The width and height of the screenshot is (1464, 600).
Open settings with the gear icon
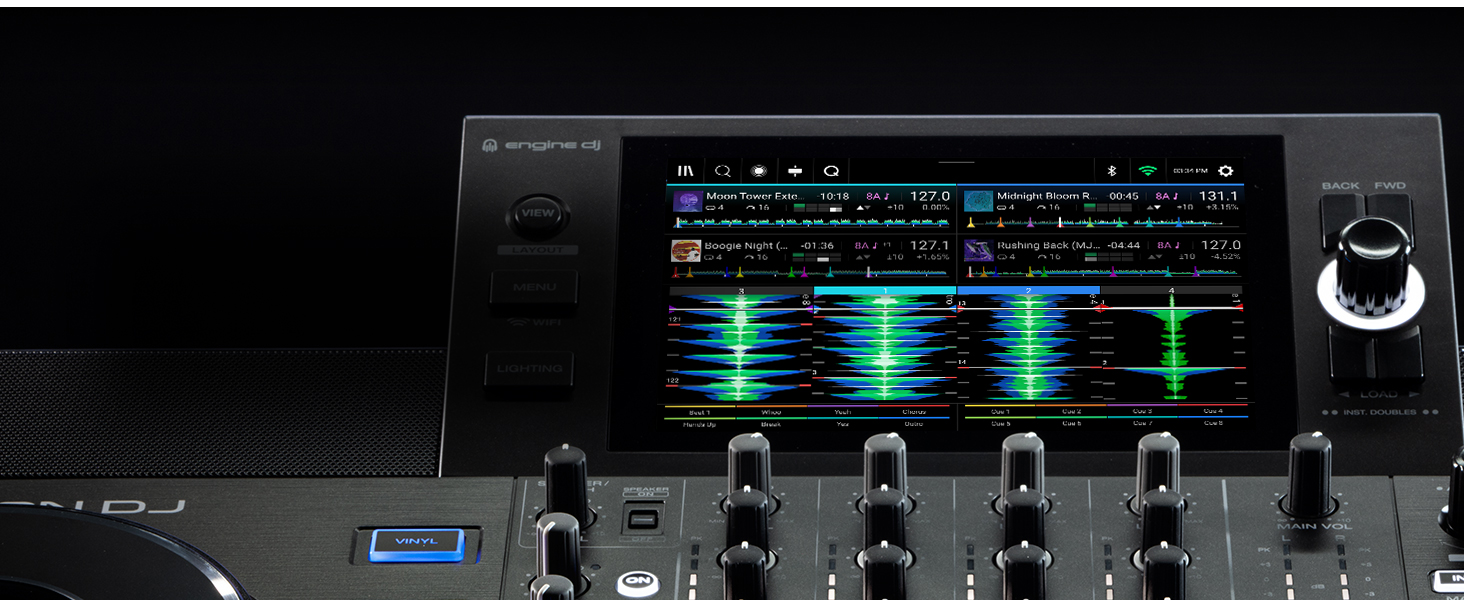1225,171
